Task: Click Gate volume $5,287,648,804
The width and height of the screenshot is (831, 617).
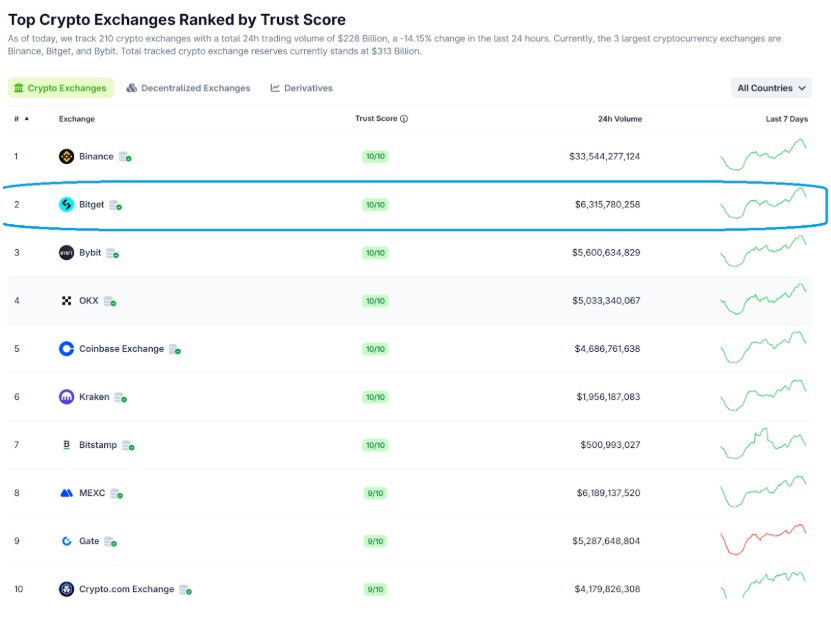Action: click(606, 541)
